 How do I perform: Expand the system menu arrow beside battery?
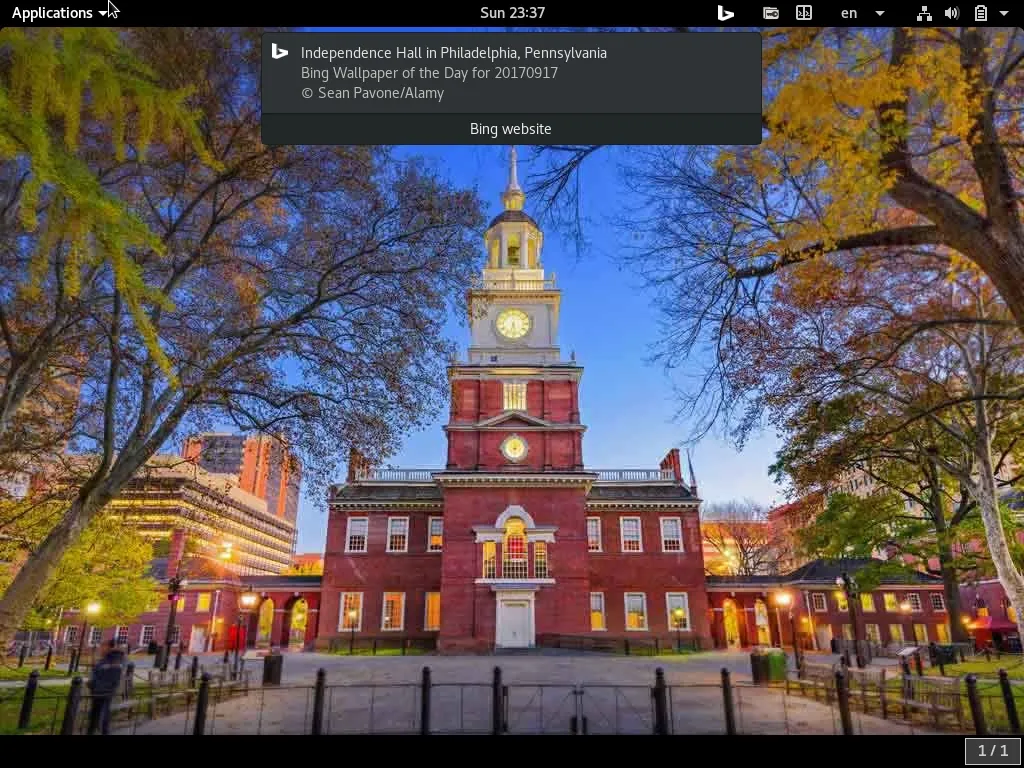(x=1004, y=13)
